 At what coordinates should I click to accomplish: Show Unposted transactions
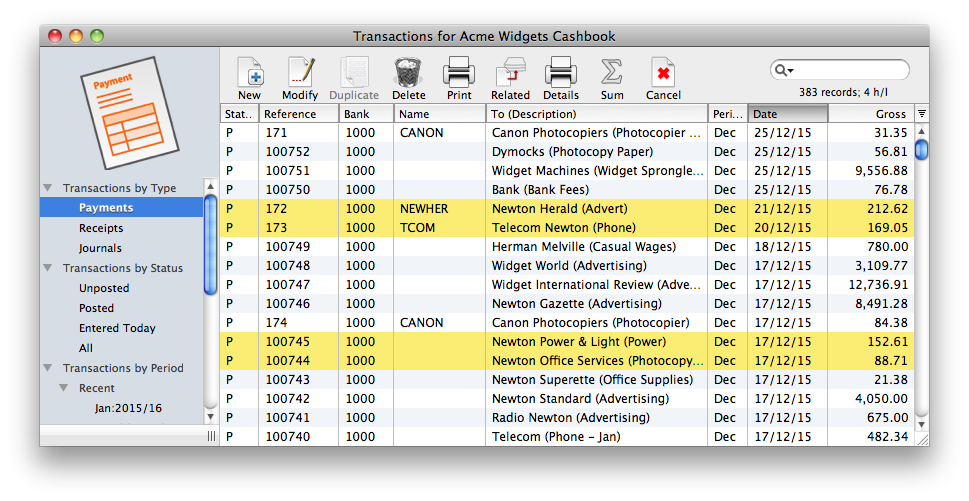[104, 288]
